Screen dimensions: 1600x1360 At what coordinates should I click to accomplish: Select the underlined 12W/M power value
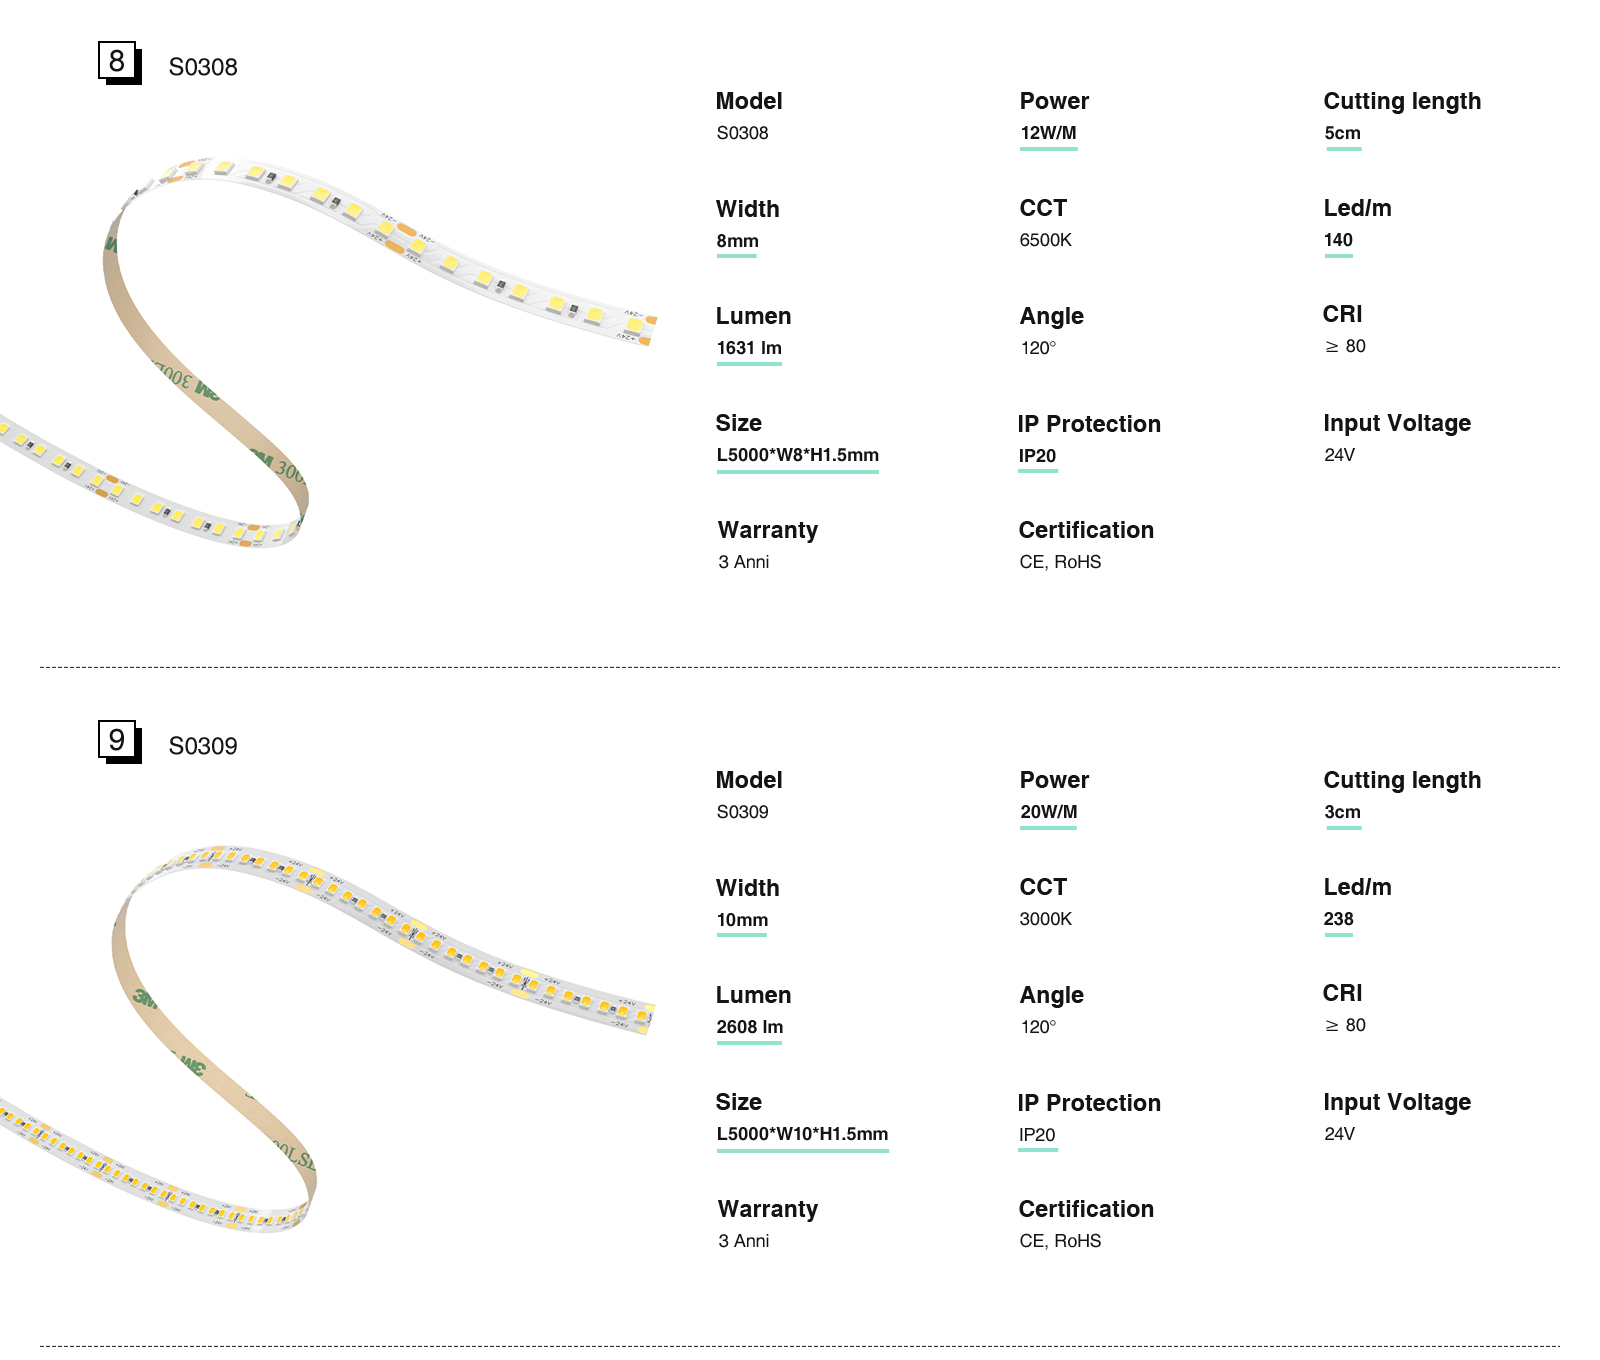(x=1048, y=133)
